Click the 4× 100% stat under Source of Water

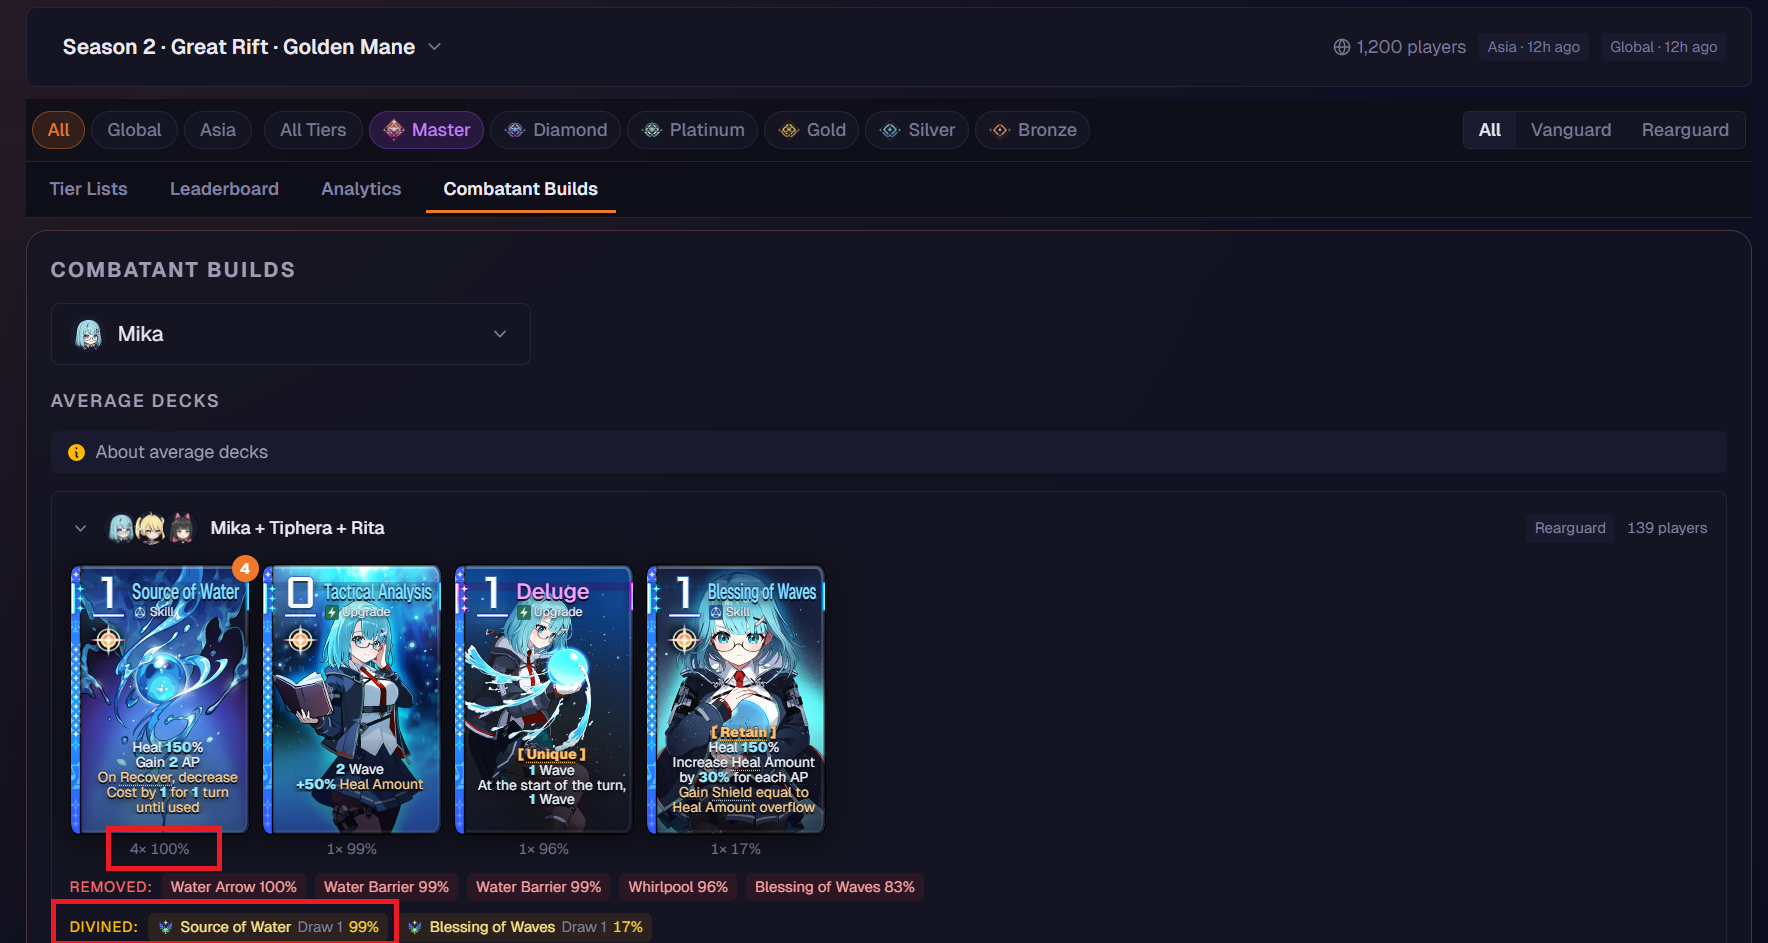tap(160, 849)
